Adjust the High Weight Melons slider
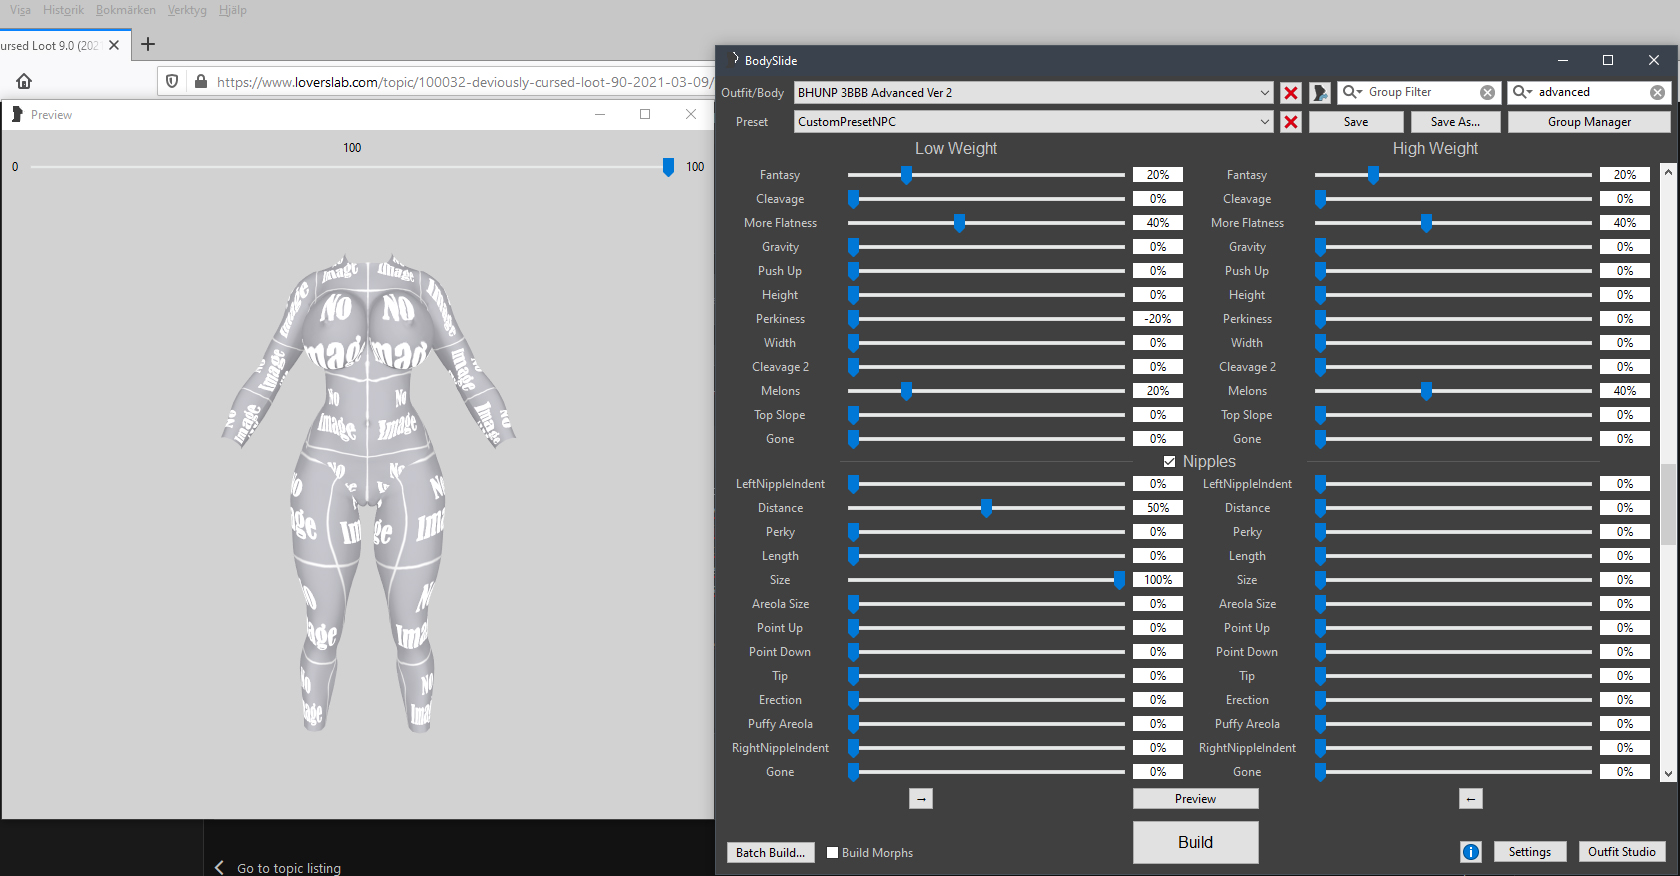The width and height of the screenshot is (1680, 876). pos(1426,391)
